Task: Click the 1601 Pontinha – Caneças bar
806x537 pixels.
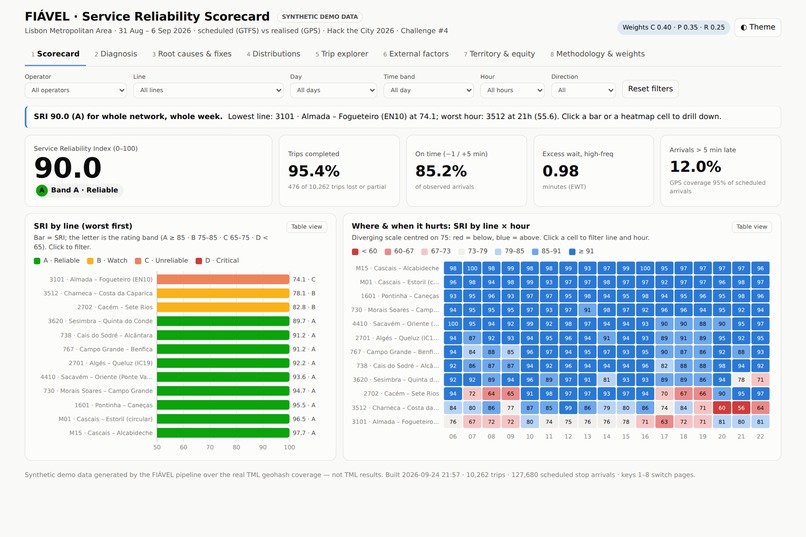Action: [x=223, y=405]
